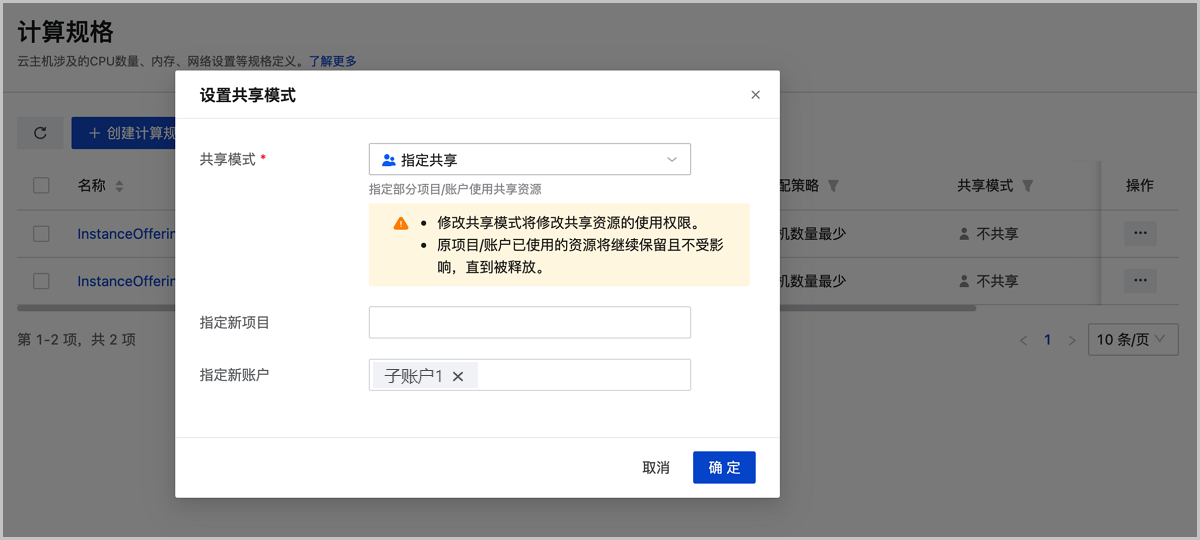Remove the 子账户1 tag
The width and height of the screenshot is (1200, 540).
[x=458, y=376]
